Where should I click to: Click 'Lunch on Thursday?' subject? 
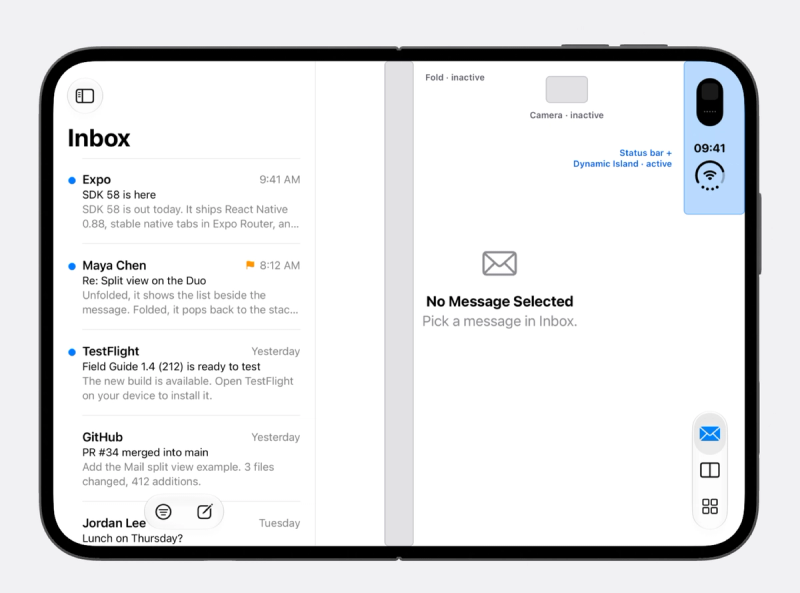pyautogui.click(x=132, y=538)
